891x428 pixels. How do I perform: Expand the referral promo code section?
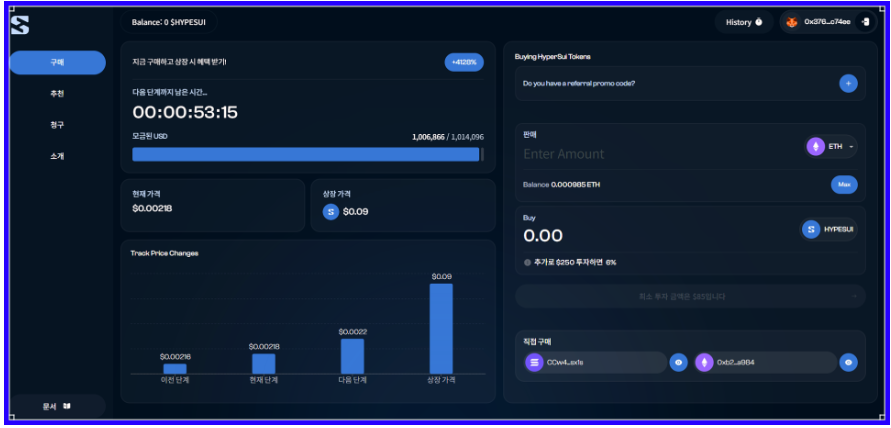680,84
